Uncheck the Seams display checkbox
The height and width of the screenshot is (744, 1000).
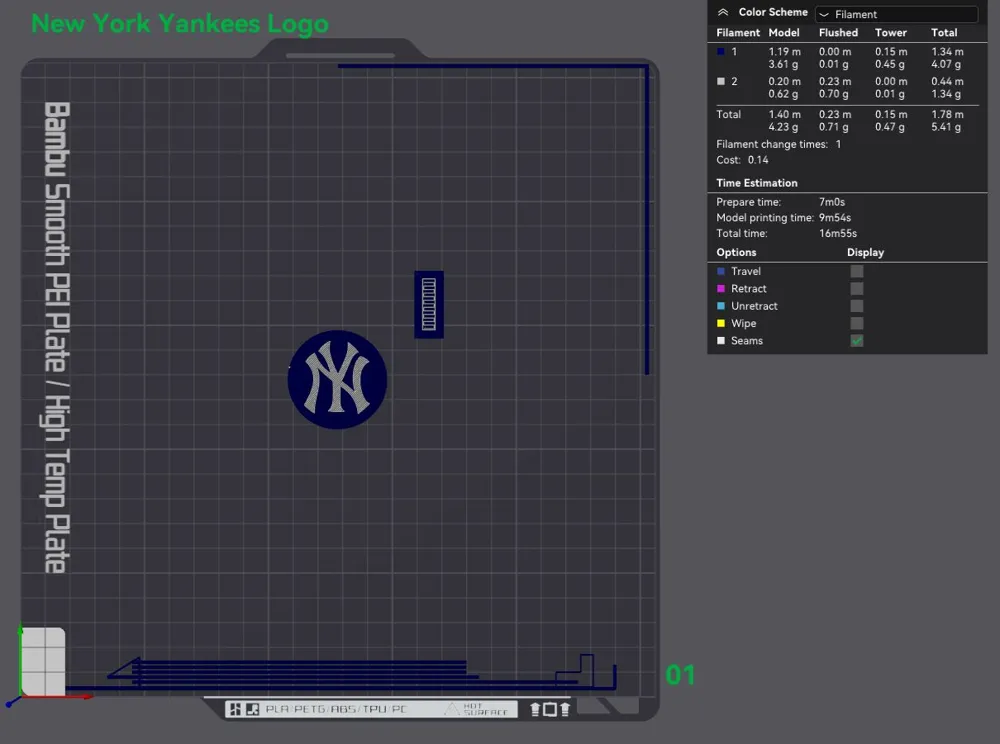(x=857, y=340)
